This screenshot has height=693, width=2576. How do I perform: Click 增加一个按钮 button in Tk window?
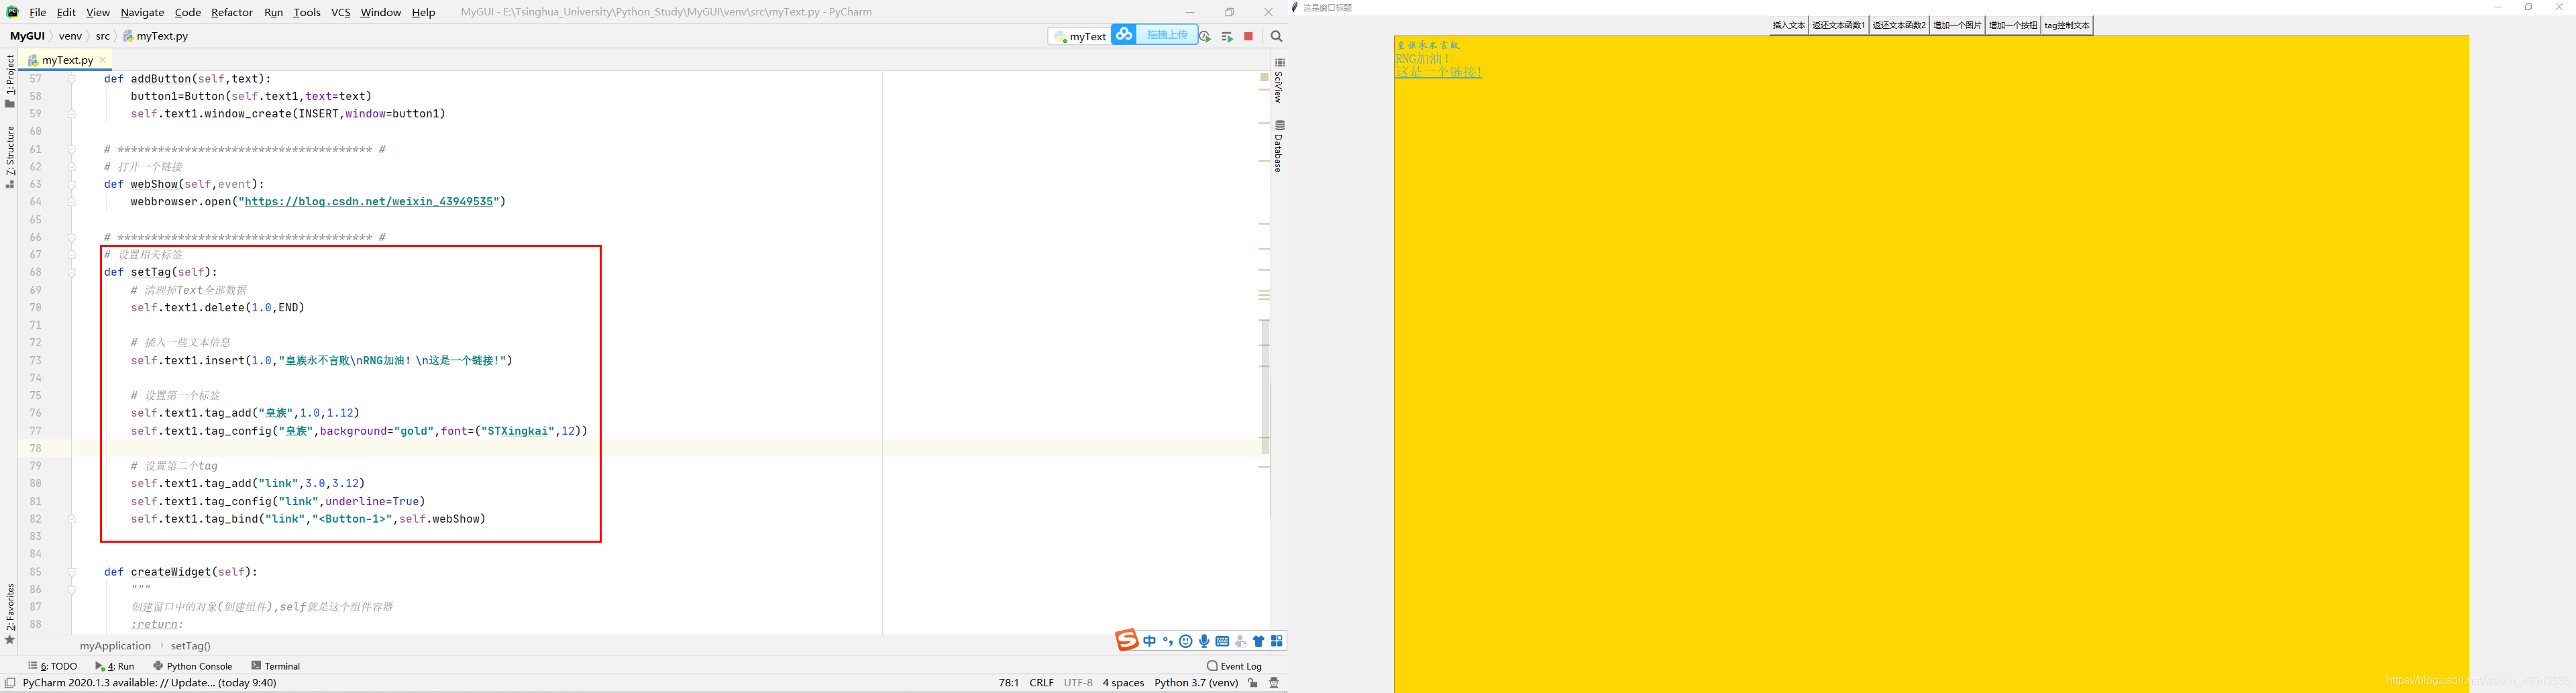[2013, 26]
